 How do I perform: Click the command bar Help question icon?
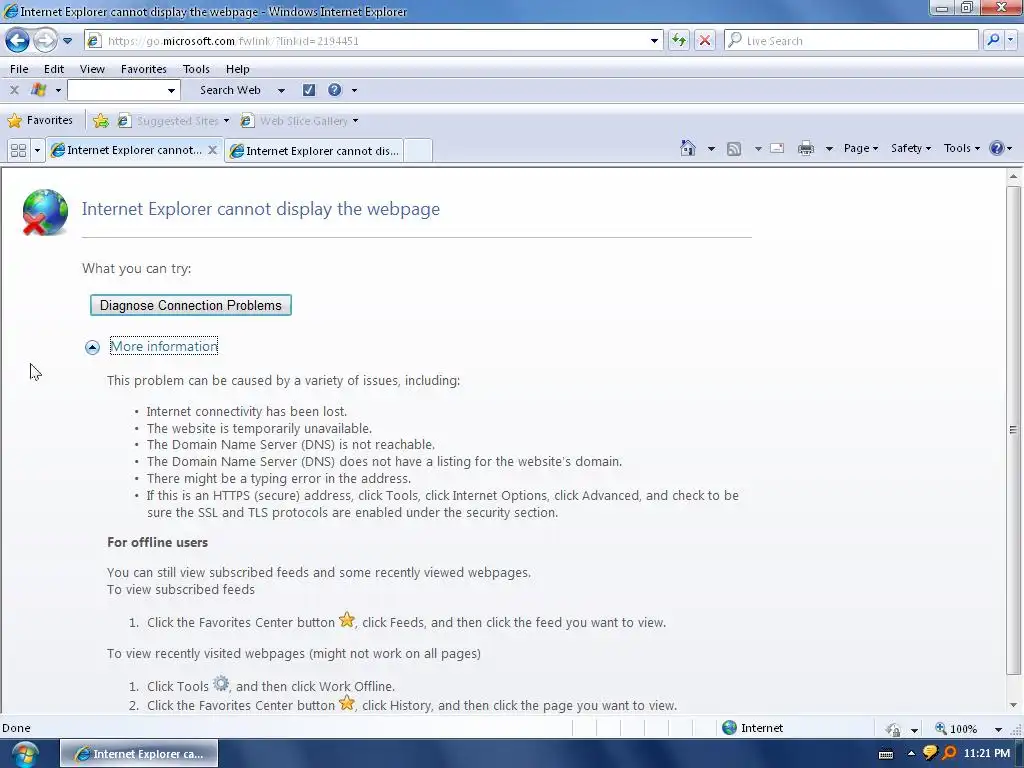point(997,148)
